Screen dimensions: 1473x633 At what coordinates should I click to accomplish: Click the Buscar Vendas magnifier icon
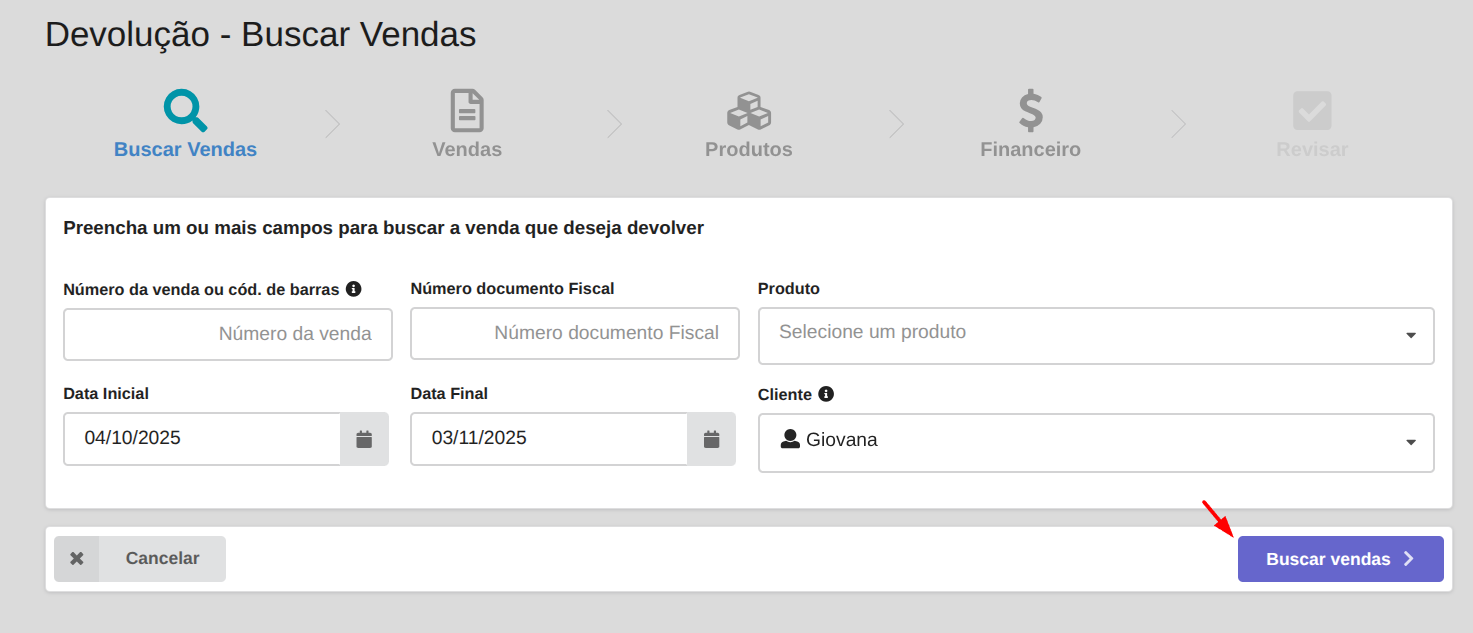(185, 111)
